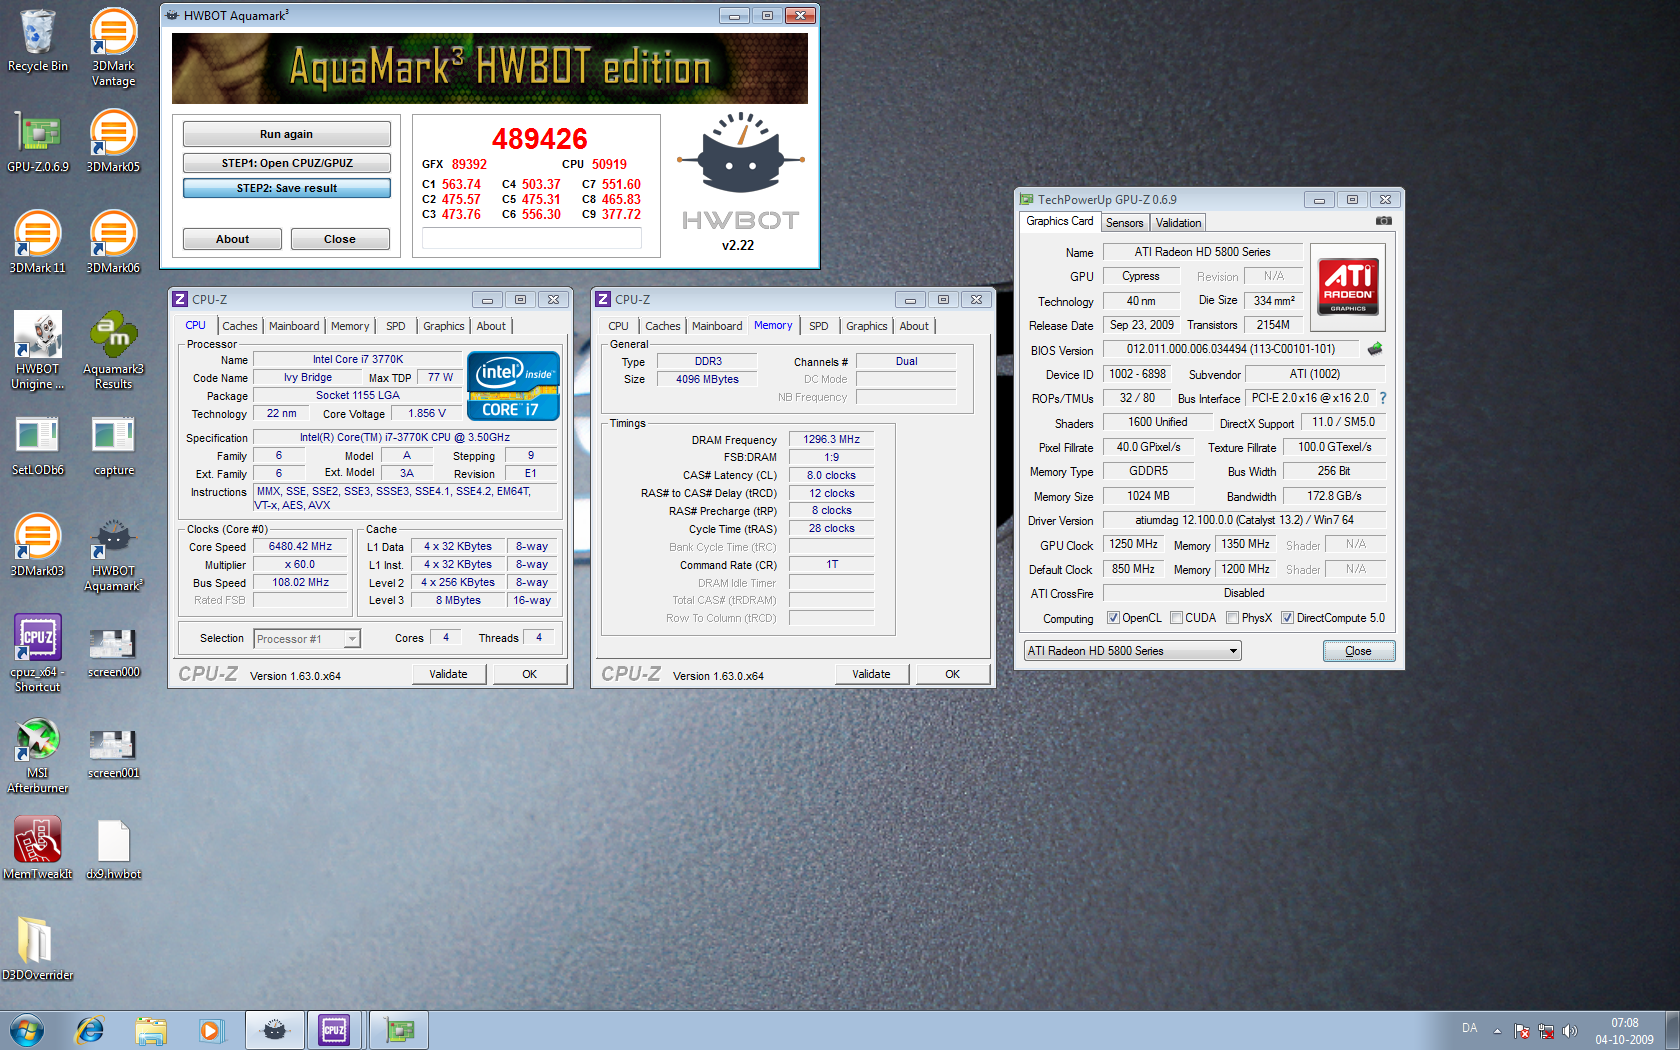Switch to GPU-Z taskbar button

pos(399,1030)
